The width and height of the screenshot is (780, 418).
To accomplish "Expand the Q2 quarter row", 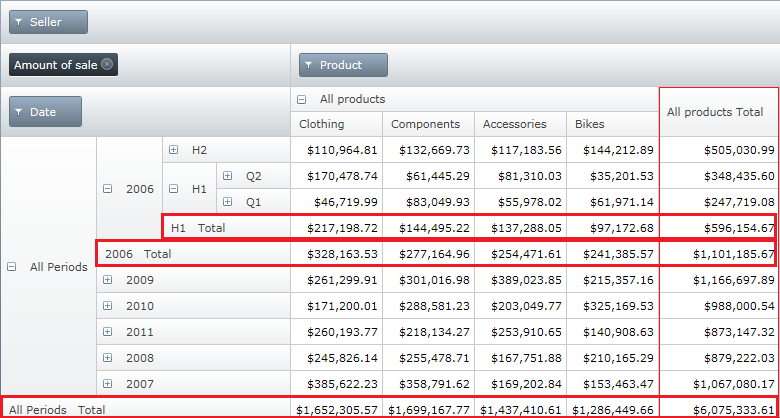I will tap(228, 176).
